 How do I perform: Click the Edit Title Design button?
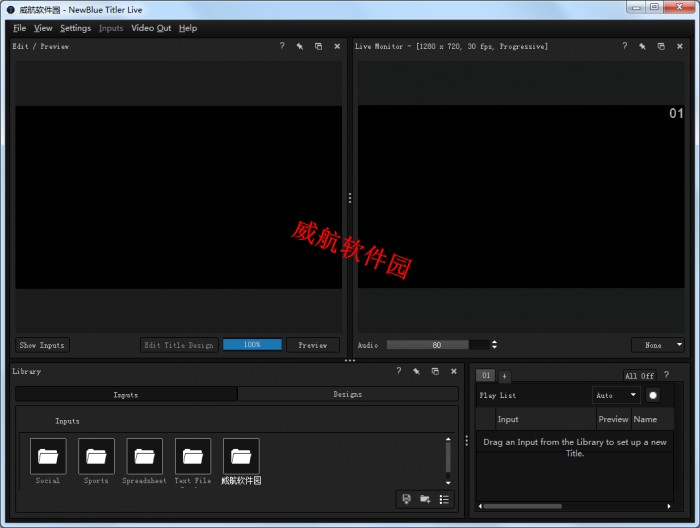(x=179, y=345)
